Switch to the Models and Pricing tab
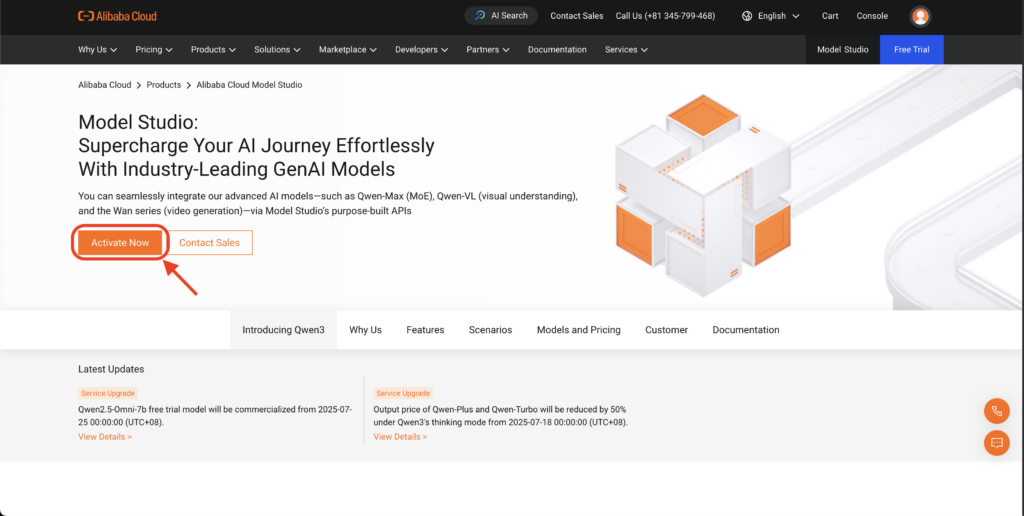Viewport: 1024px width, 516px height. coord(579,330)
